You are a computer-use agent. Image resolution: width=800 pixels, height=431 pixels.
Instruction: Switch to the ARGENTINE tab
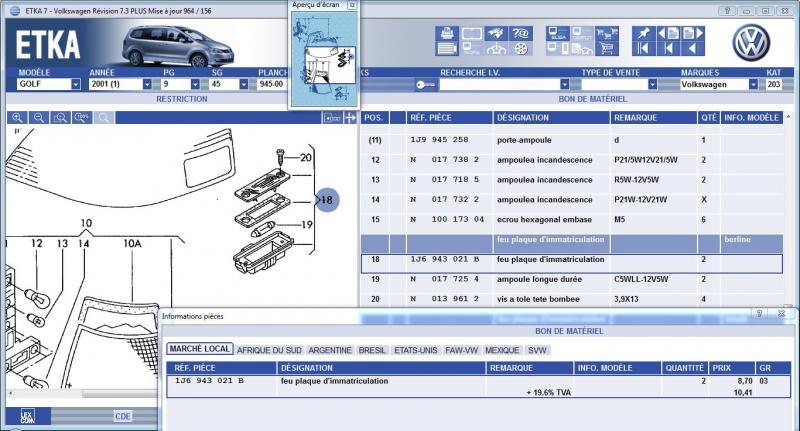[x=330, y=350]
